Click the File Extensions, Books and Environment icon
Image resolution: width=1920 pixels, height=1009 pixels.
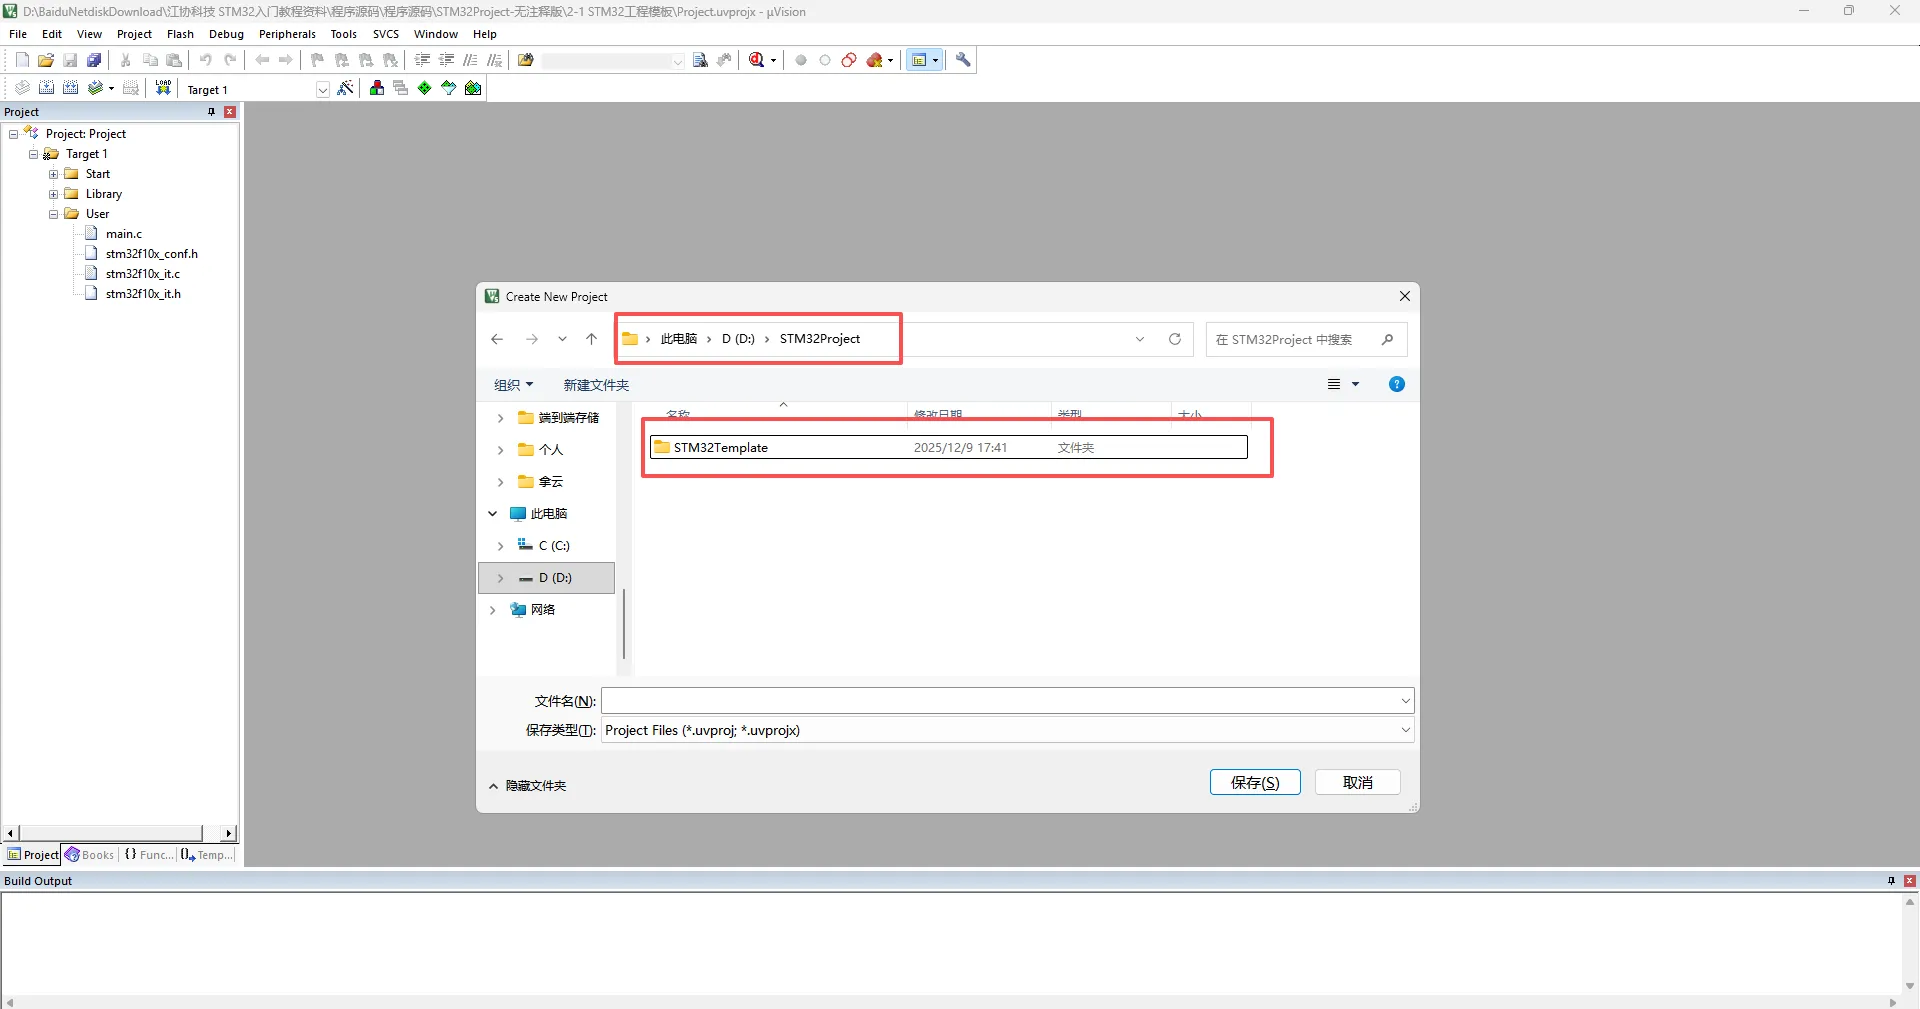coord(377,88)
